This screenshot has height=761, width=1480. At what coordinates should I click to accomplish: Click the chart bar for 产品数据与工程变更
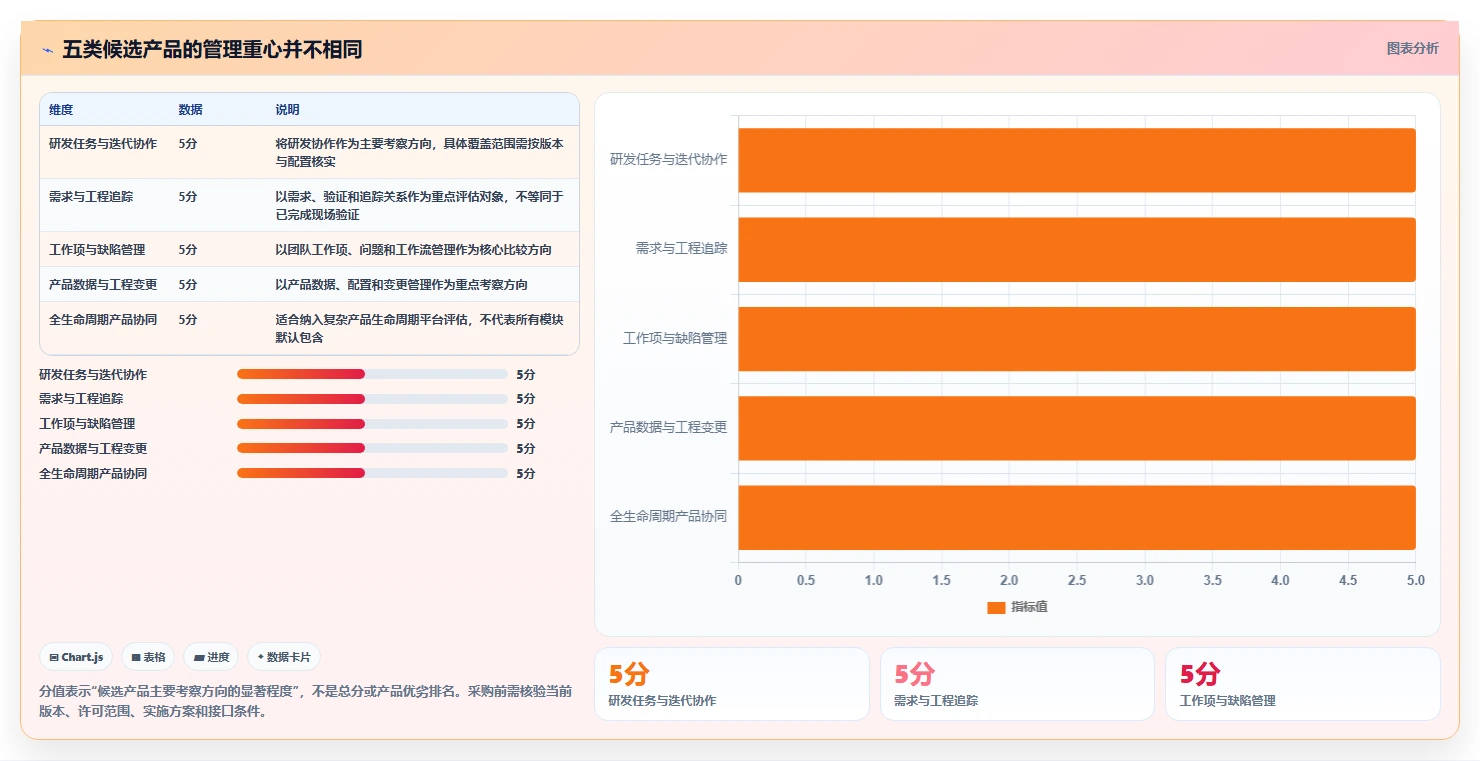pyautogui.click(x=1077, y=428)
